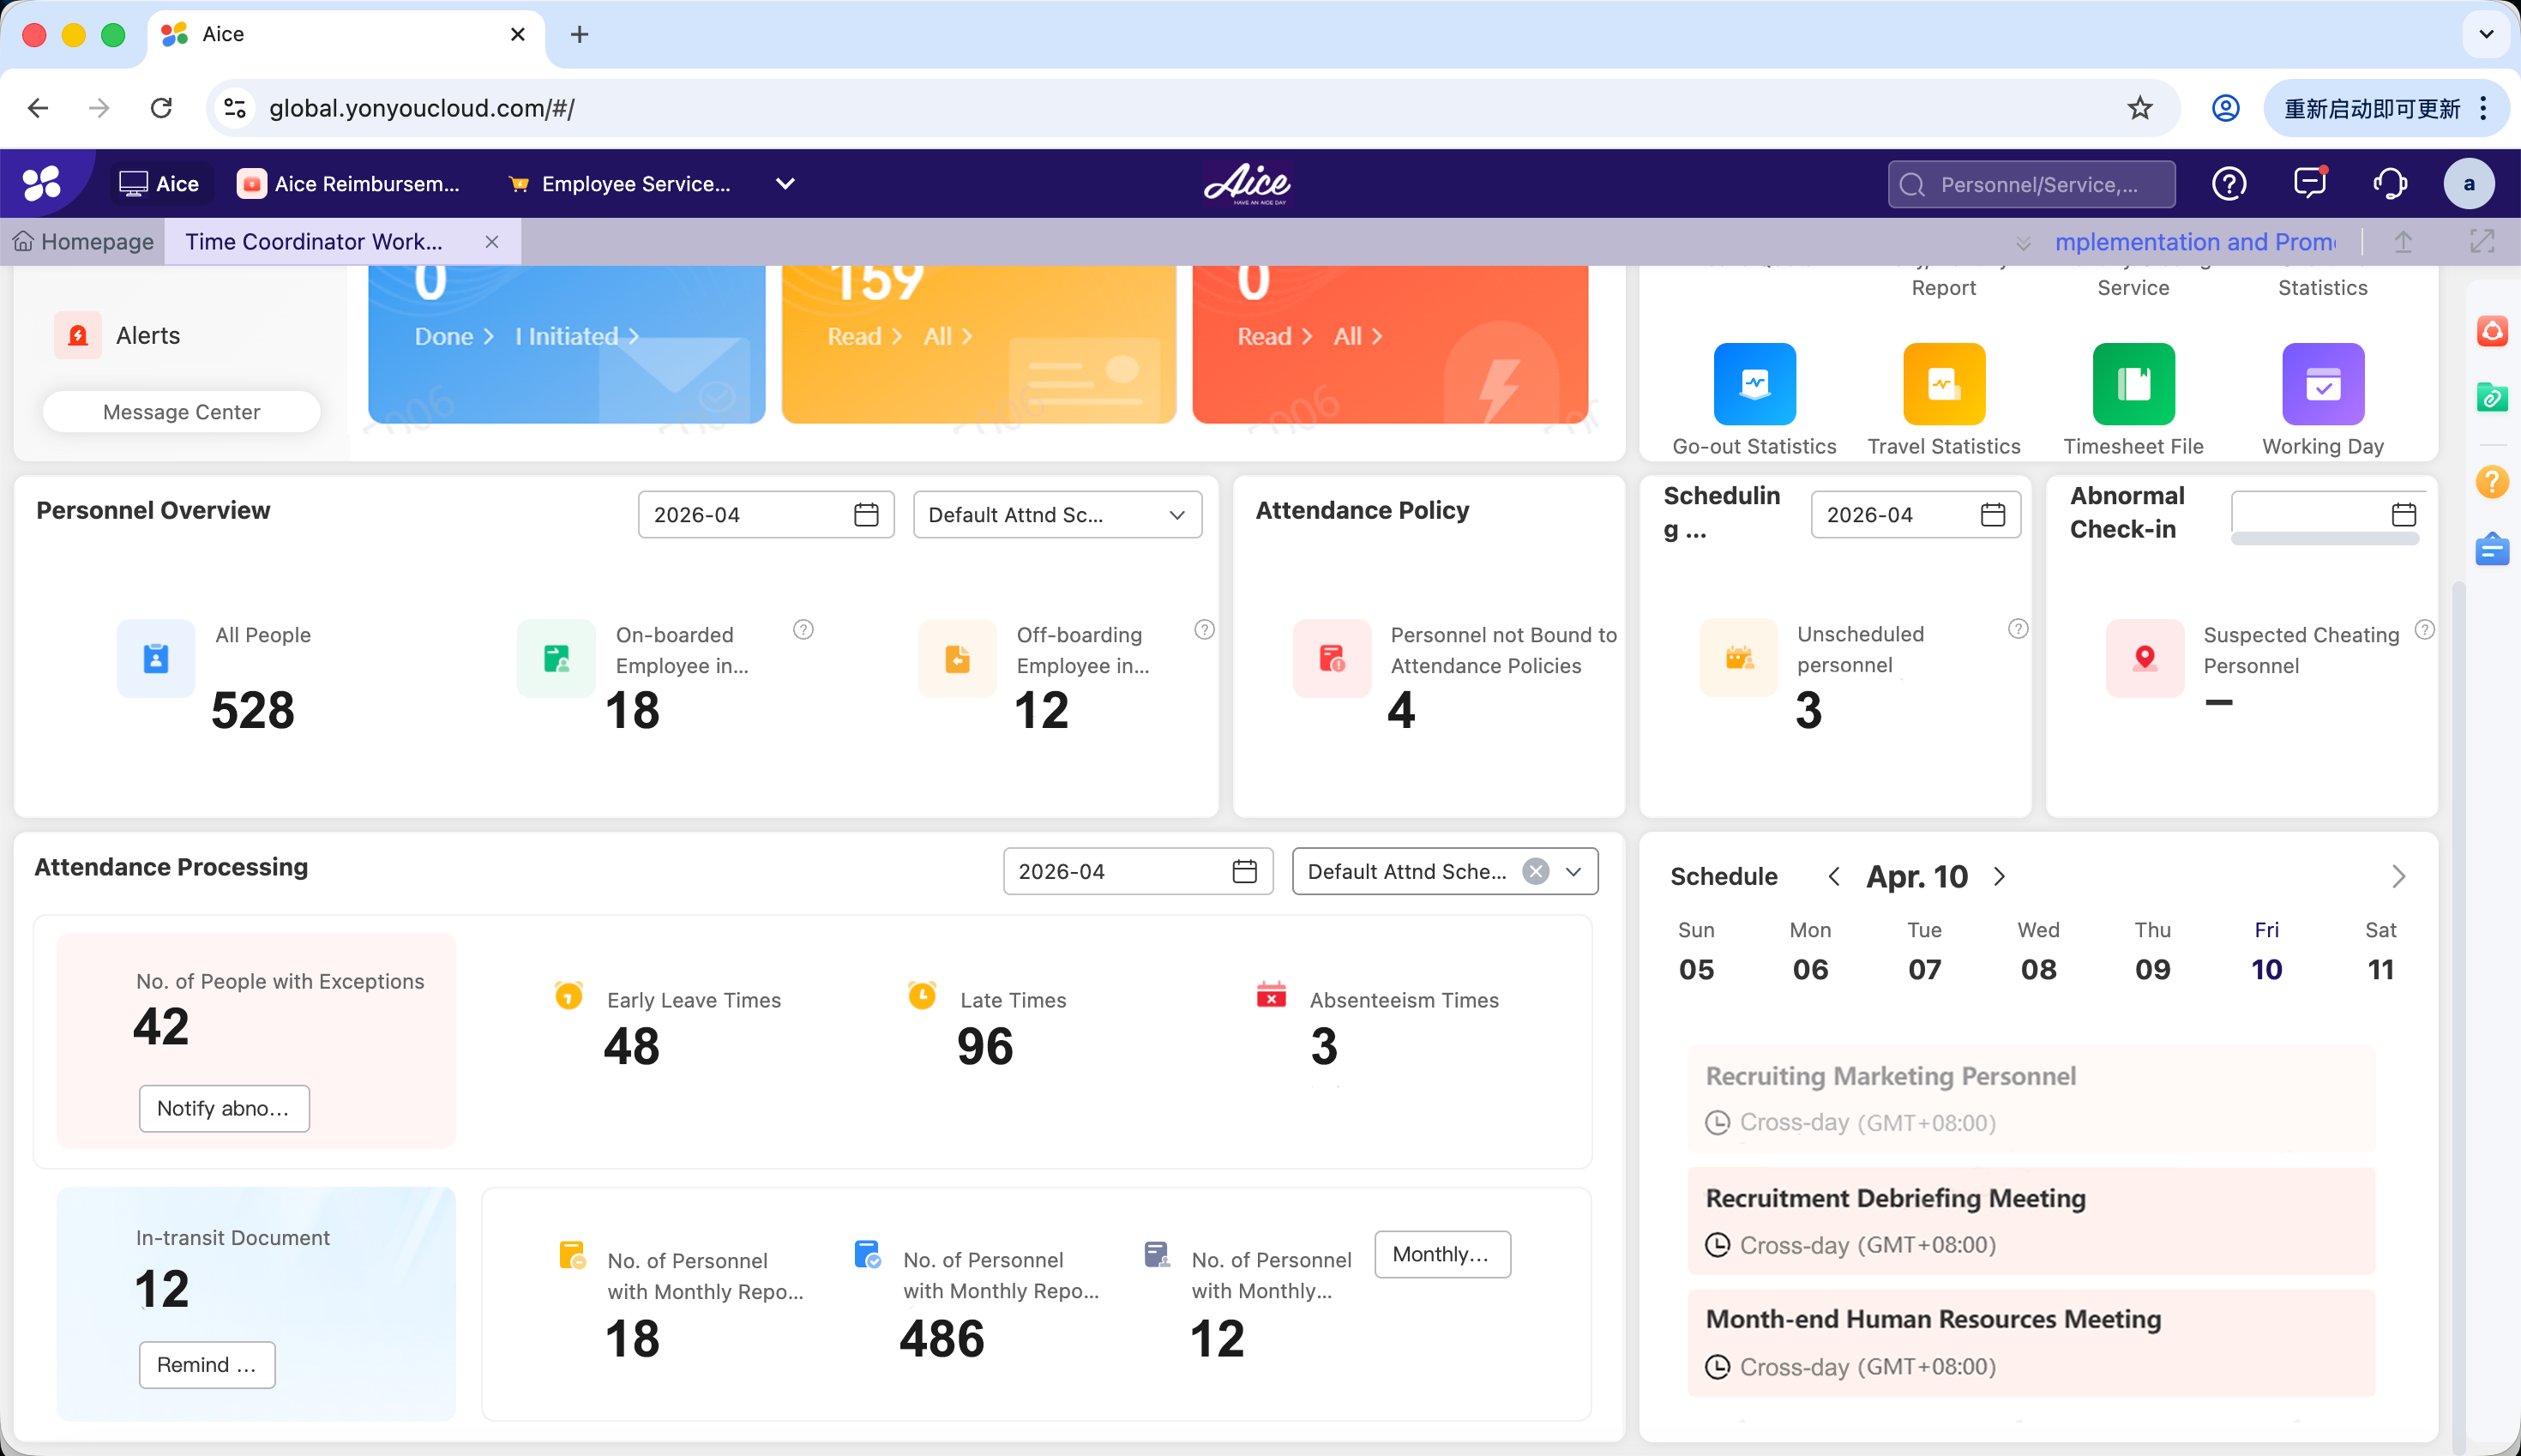Open the message notifications icon in header
This screenshot has width=2521, height=1456.
(x=2309, y=184)
